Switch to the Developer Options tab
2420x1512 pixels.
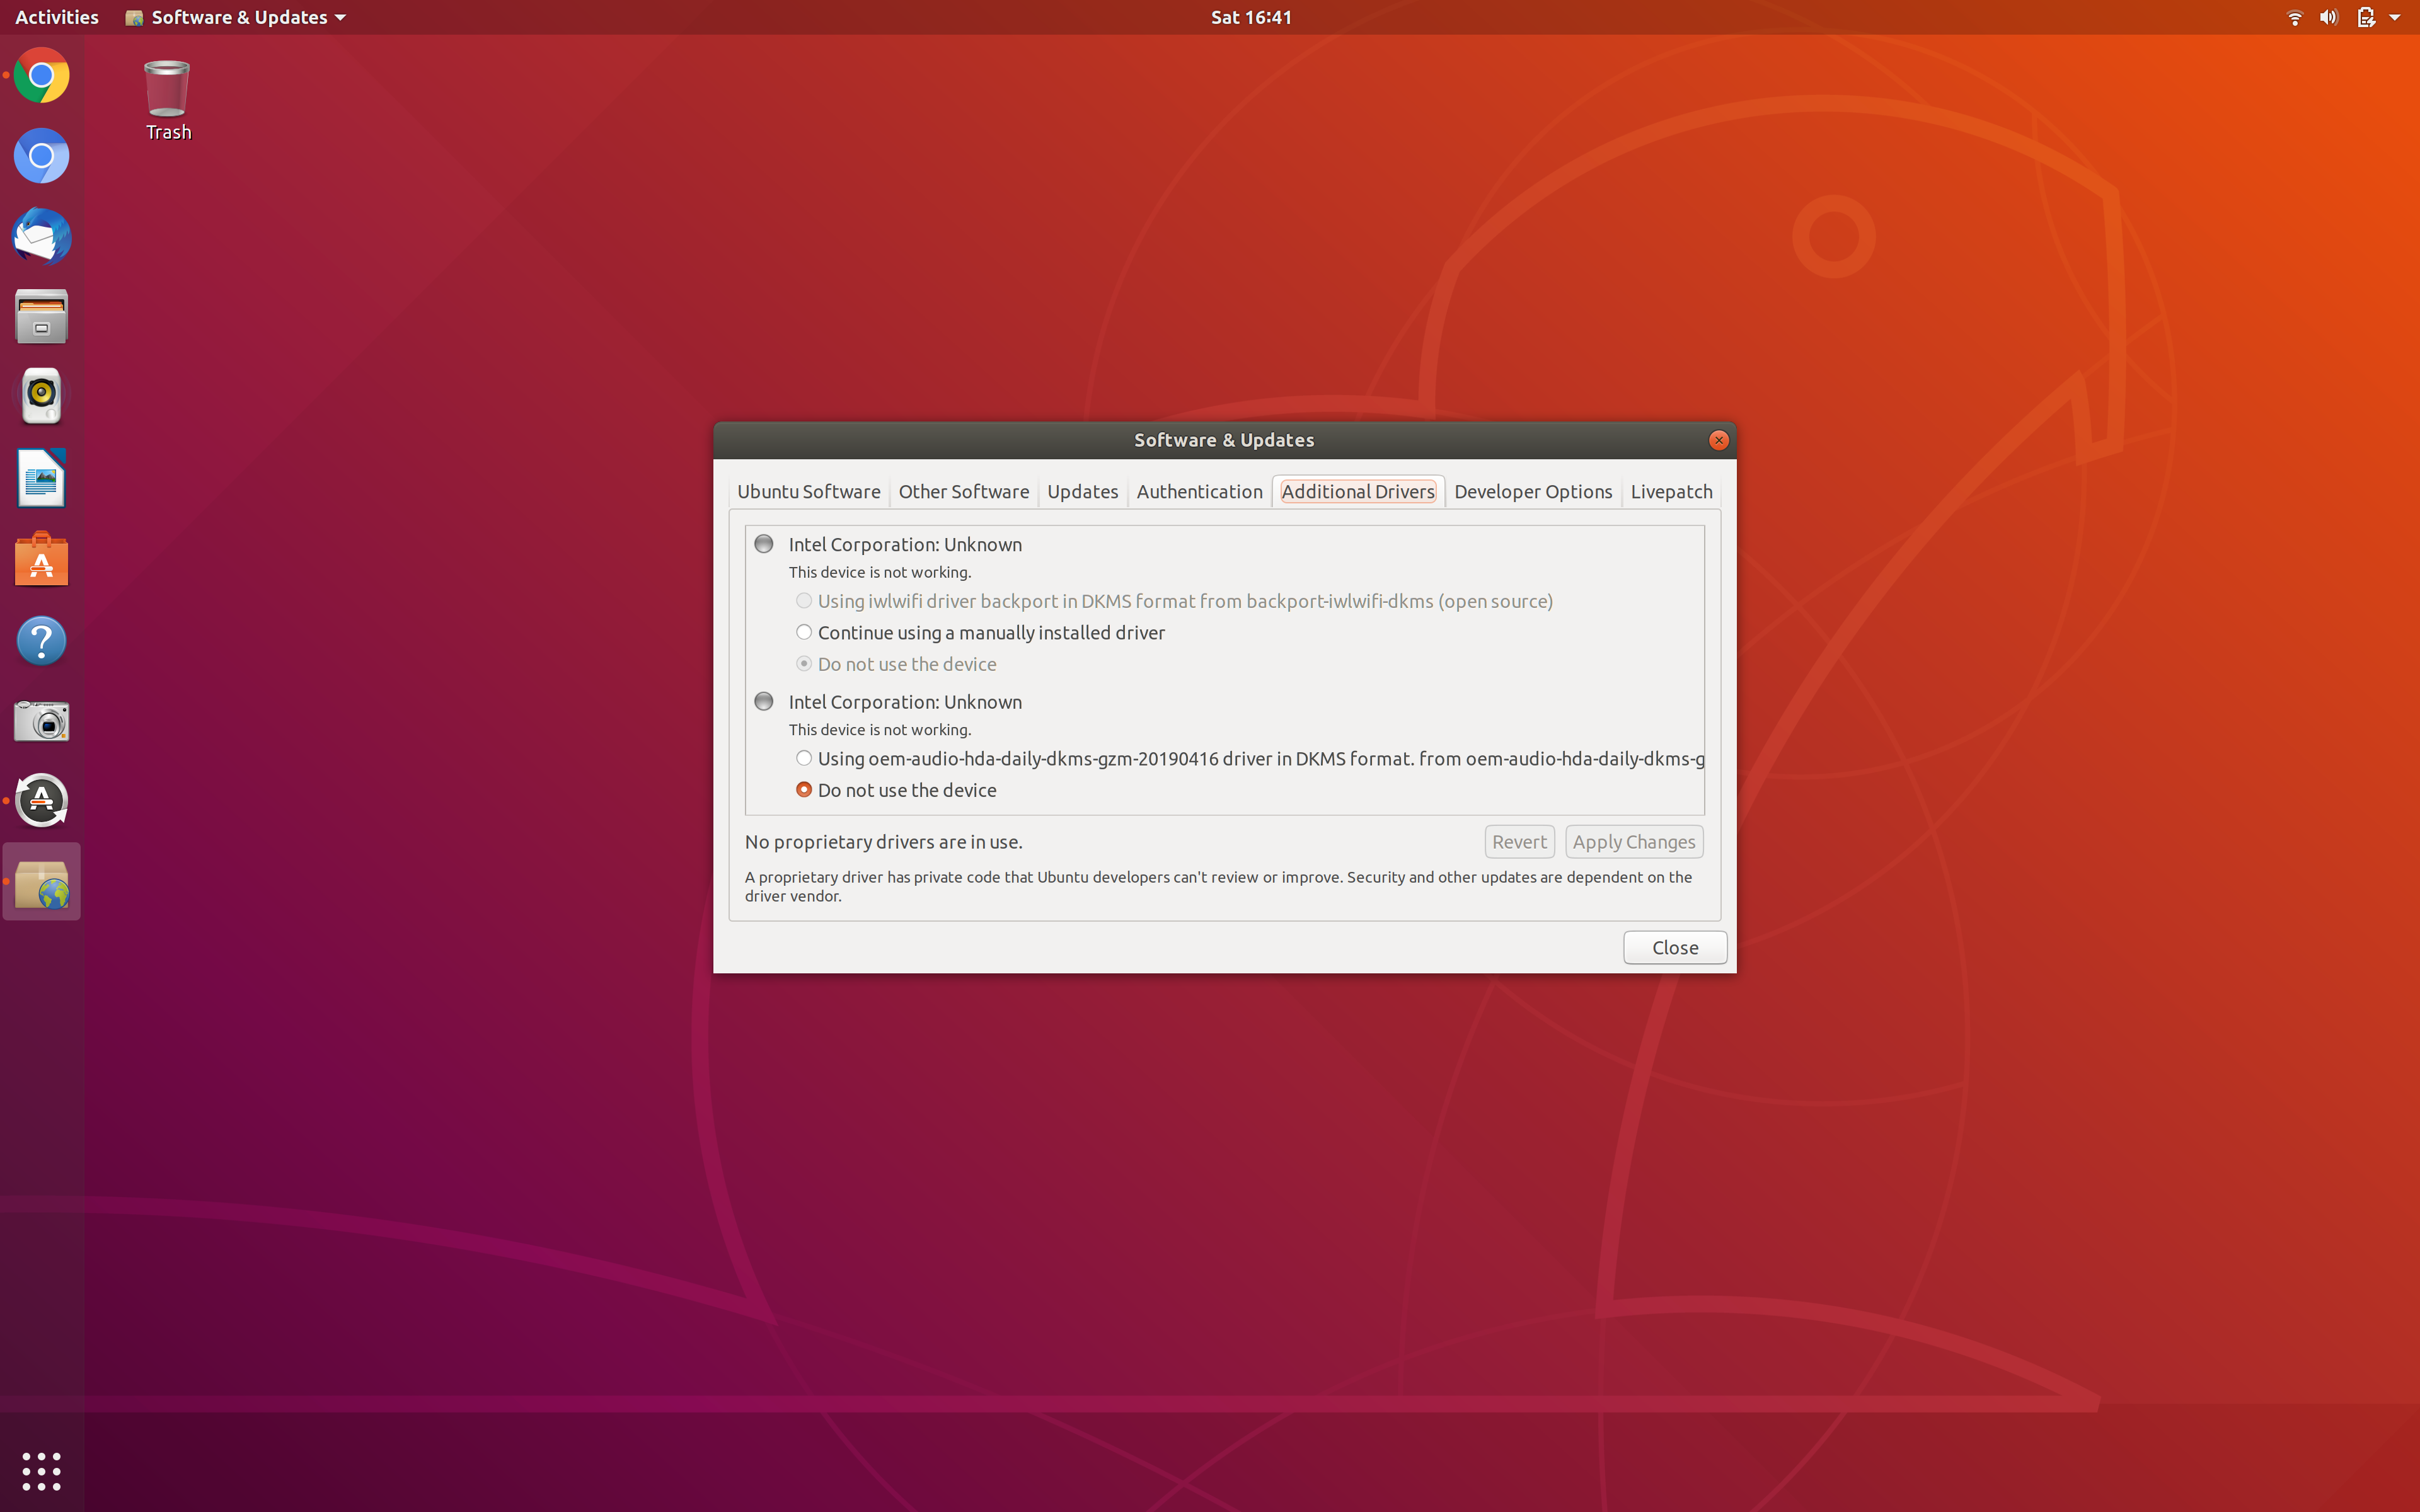[1532, 491]
